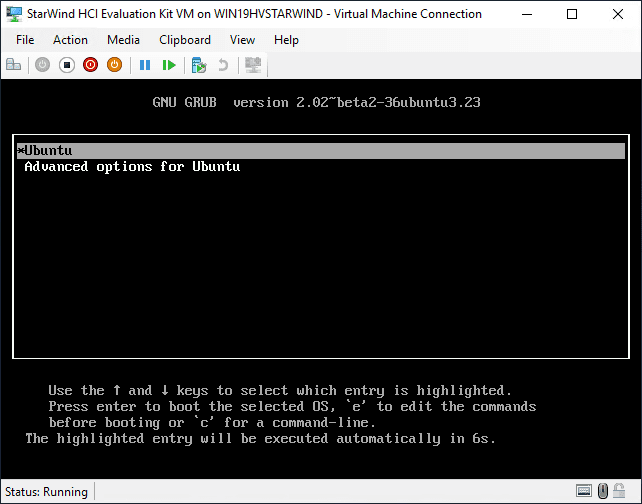
Task: Click the keyboard status icon
Action: point(583,490)
